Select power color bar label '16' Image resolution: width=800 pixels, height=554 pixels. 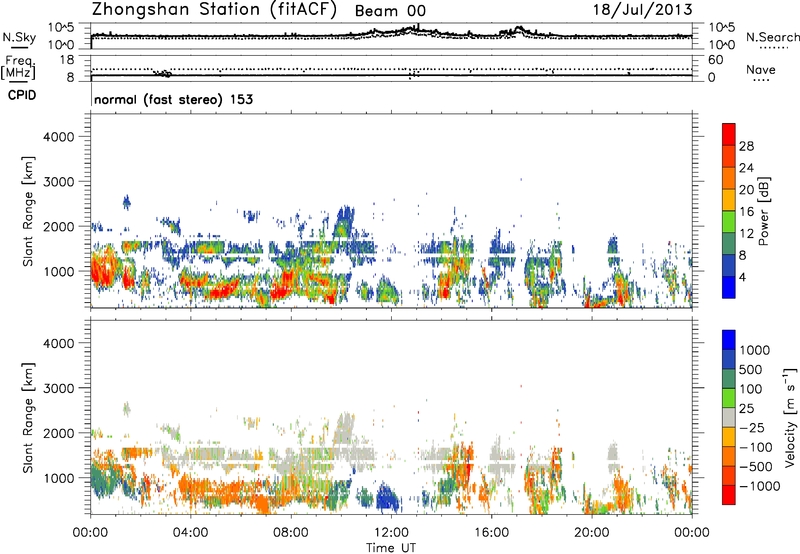(x=746, y=212)
